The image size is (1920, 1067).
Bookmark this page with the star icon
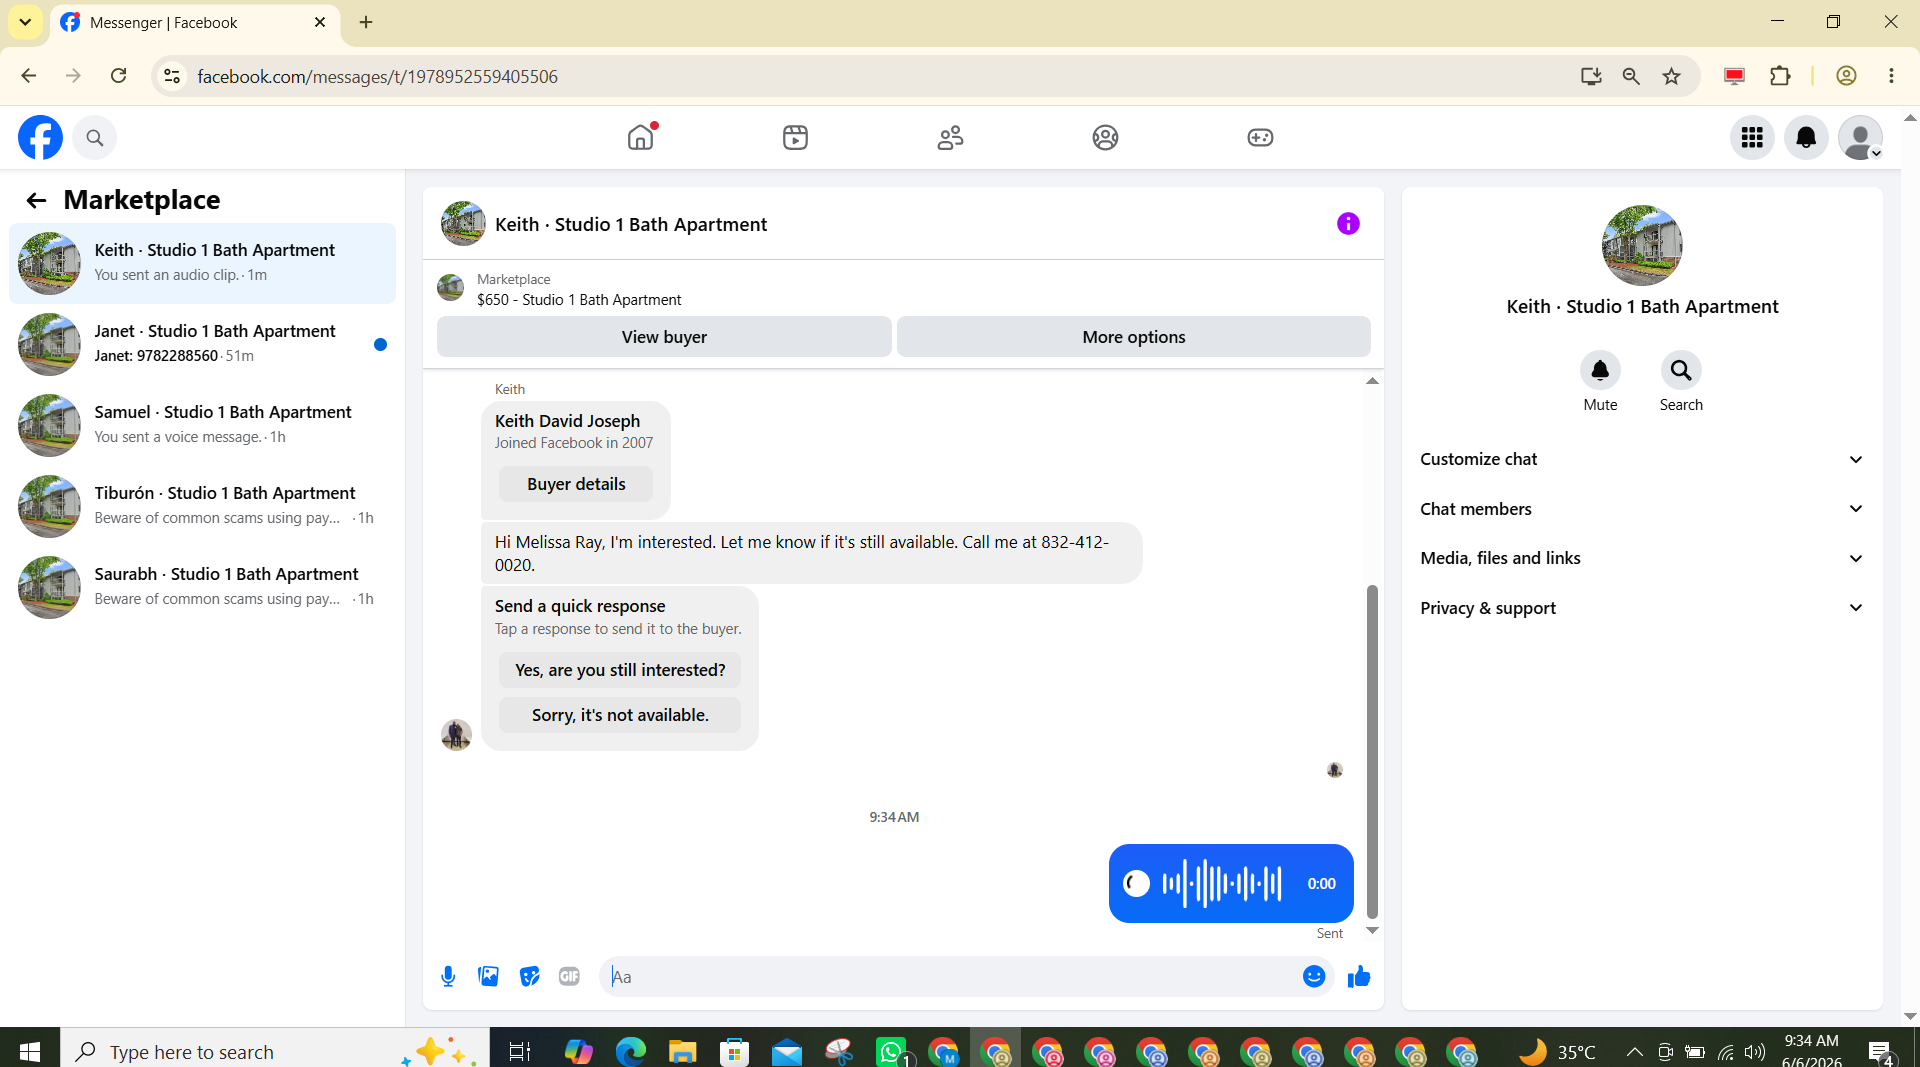point(1671,76)
